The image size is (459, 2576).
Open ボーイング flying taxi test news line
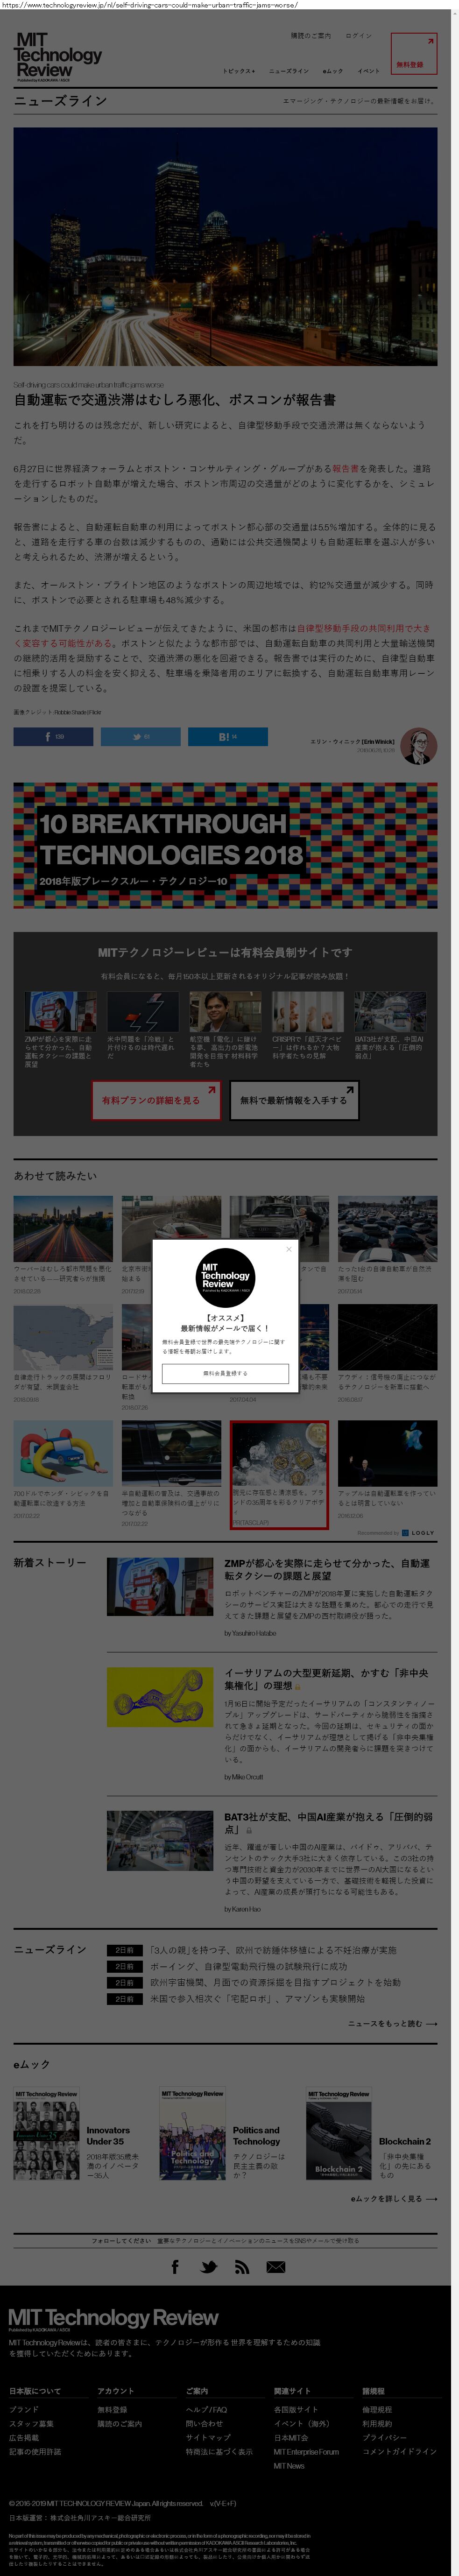249,1966
